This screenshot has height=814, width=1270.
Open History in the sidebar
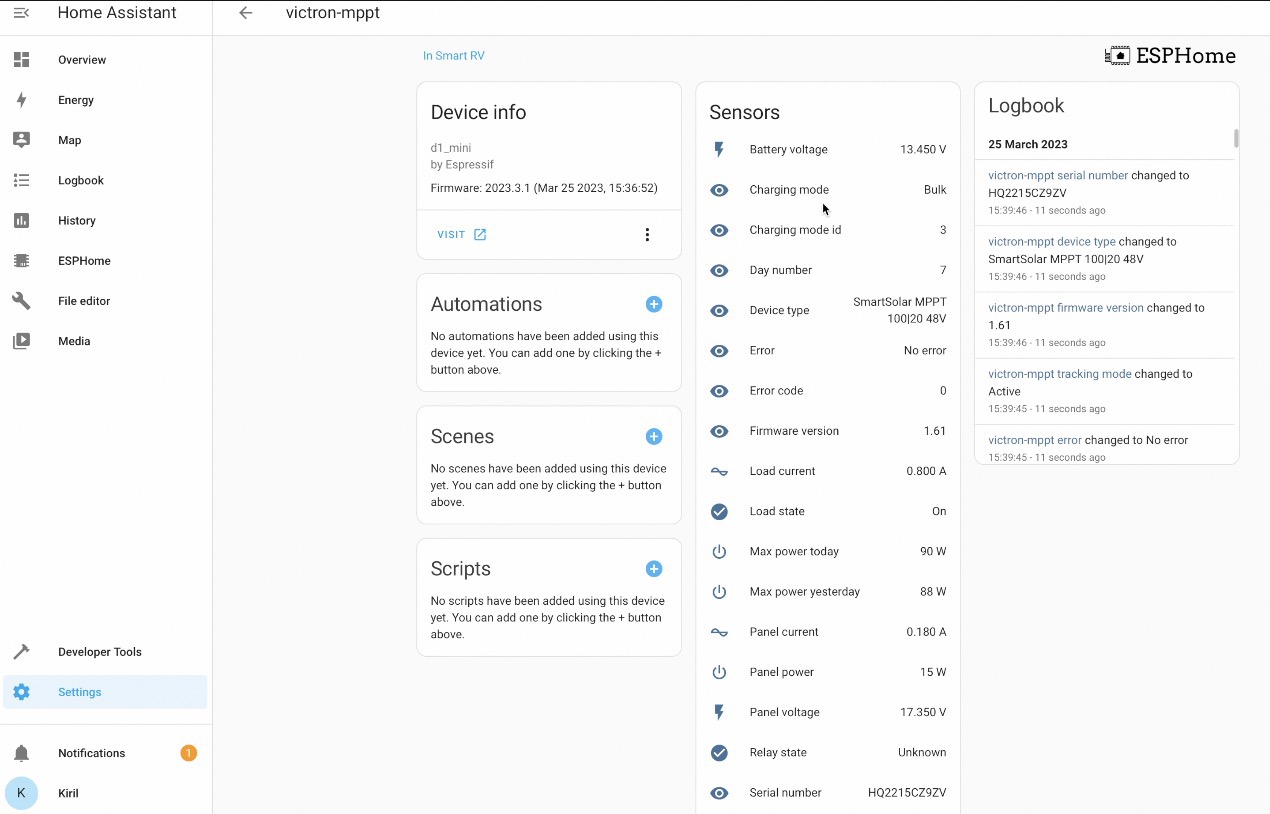106,220
